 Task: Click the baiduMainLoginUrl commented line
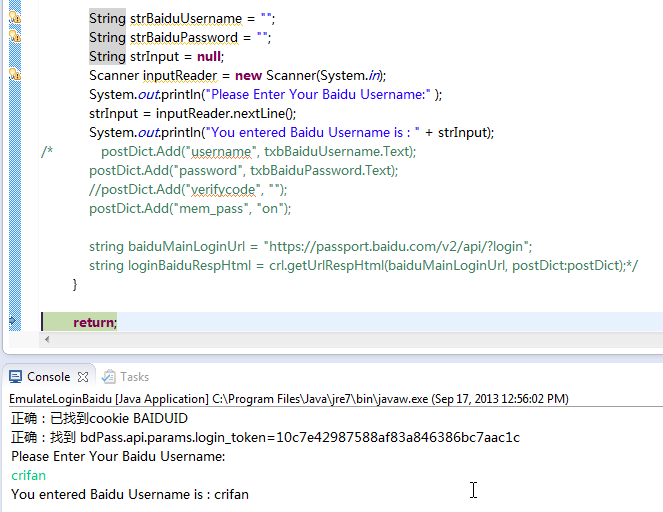[310, 246]
